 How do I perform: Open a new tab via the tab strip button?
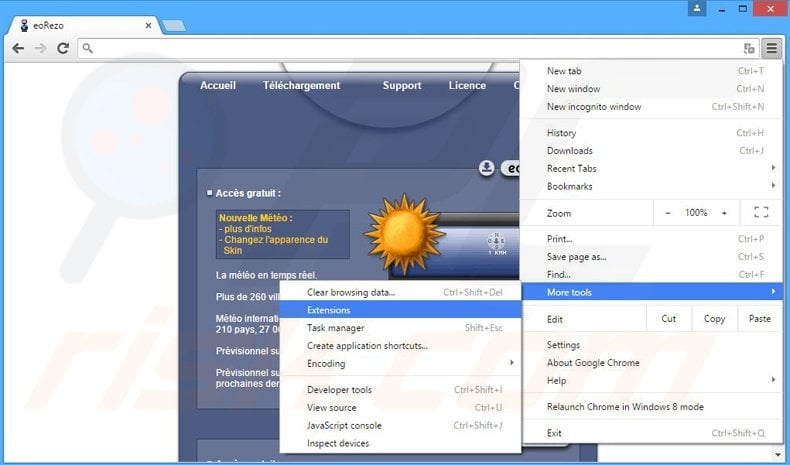coord(174,25)
